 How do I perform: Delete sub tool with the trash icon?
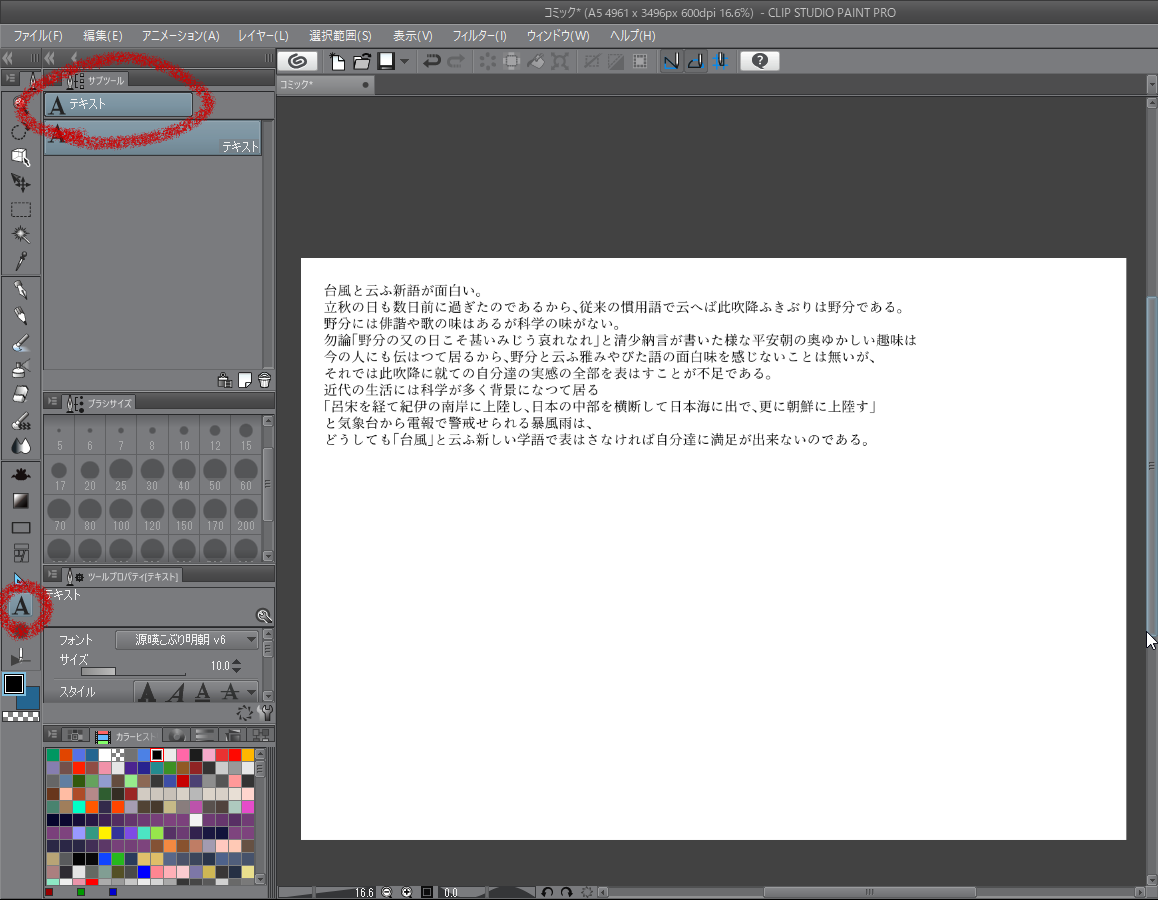click(264, 380)
